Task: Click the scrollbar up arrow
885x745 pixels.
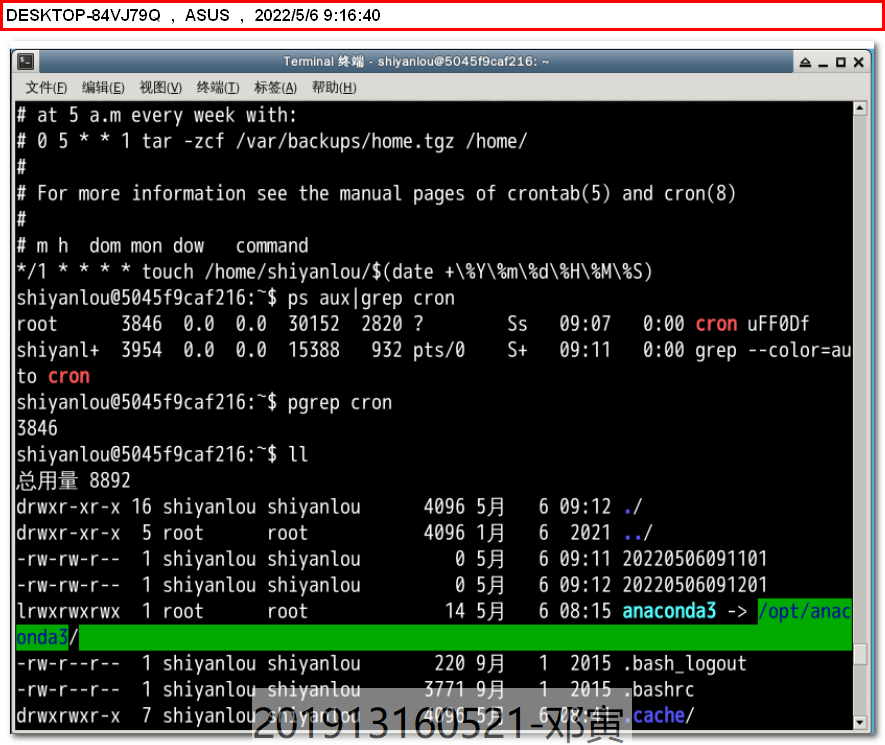Action: 860,108
